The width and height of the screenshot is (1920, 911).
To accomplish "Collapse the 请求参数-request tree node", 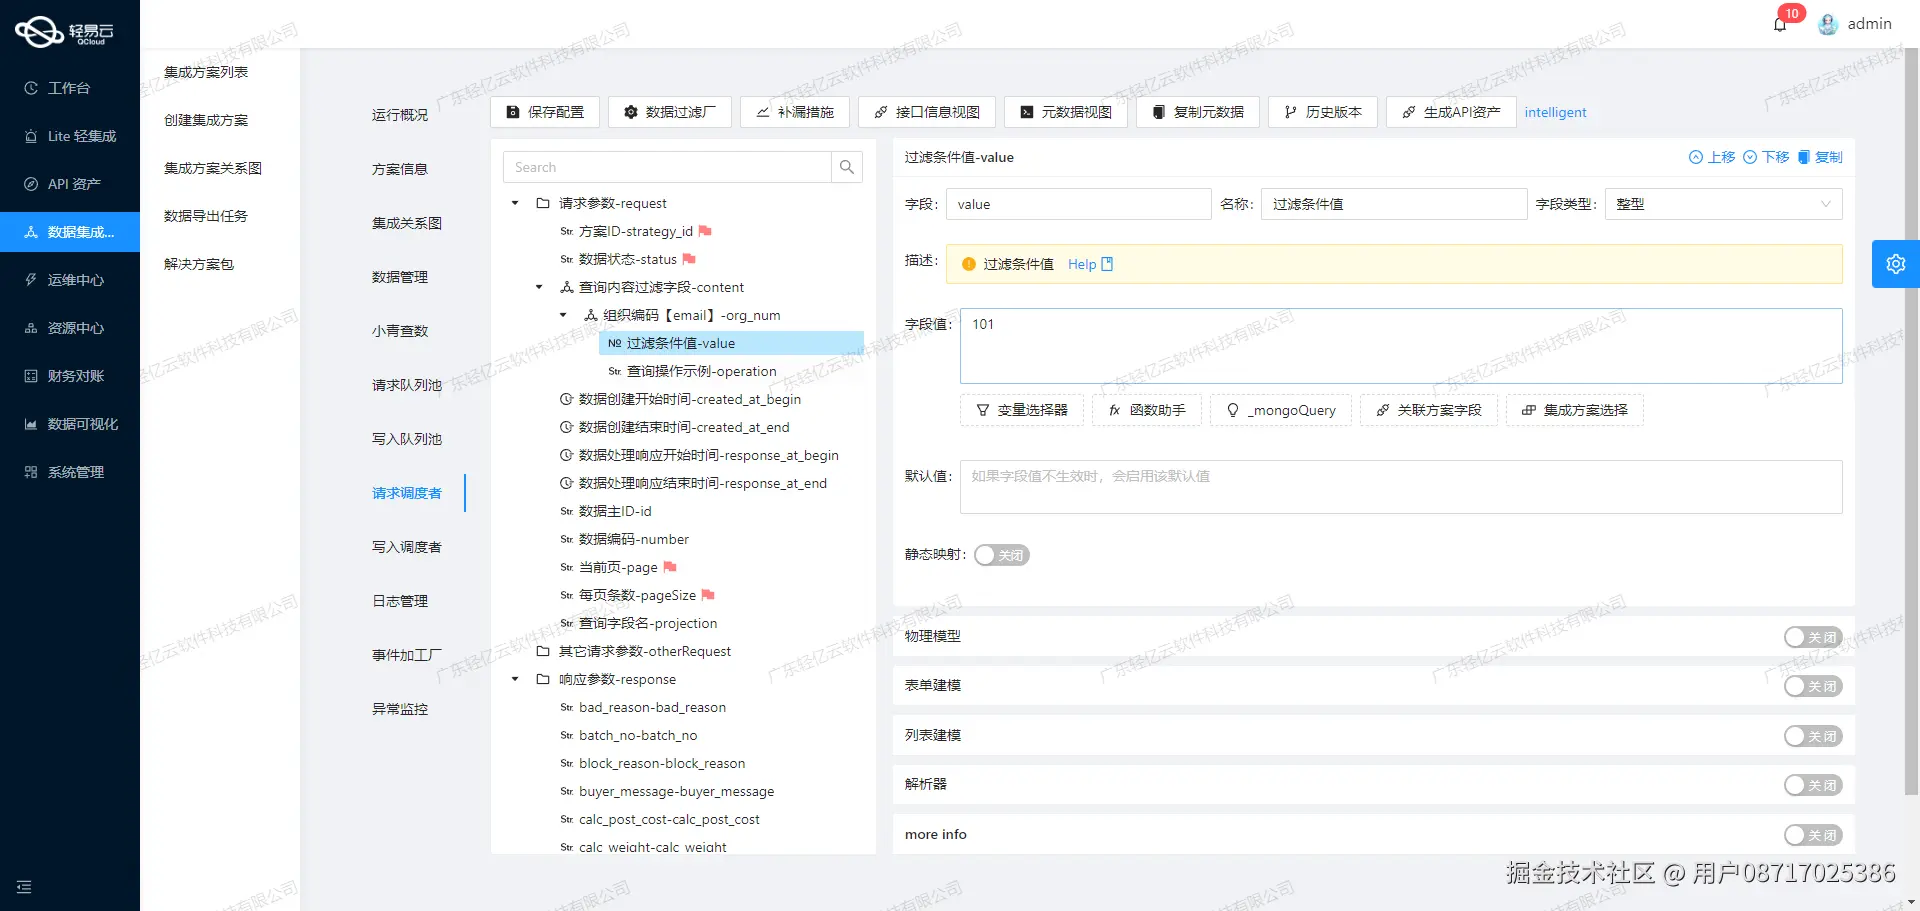I will click(515, 203).
